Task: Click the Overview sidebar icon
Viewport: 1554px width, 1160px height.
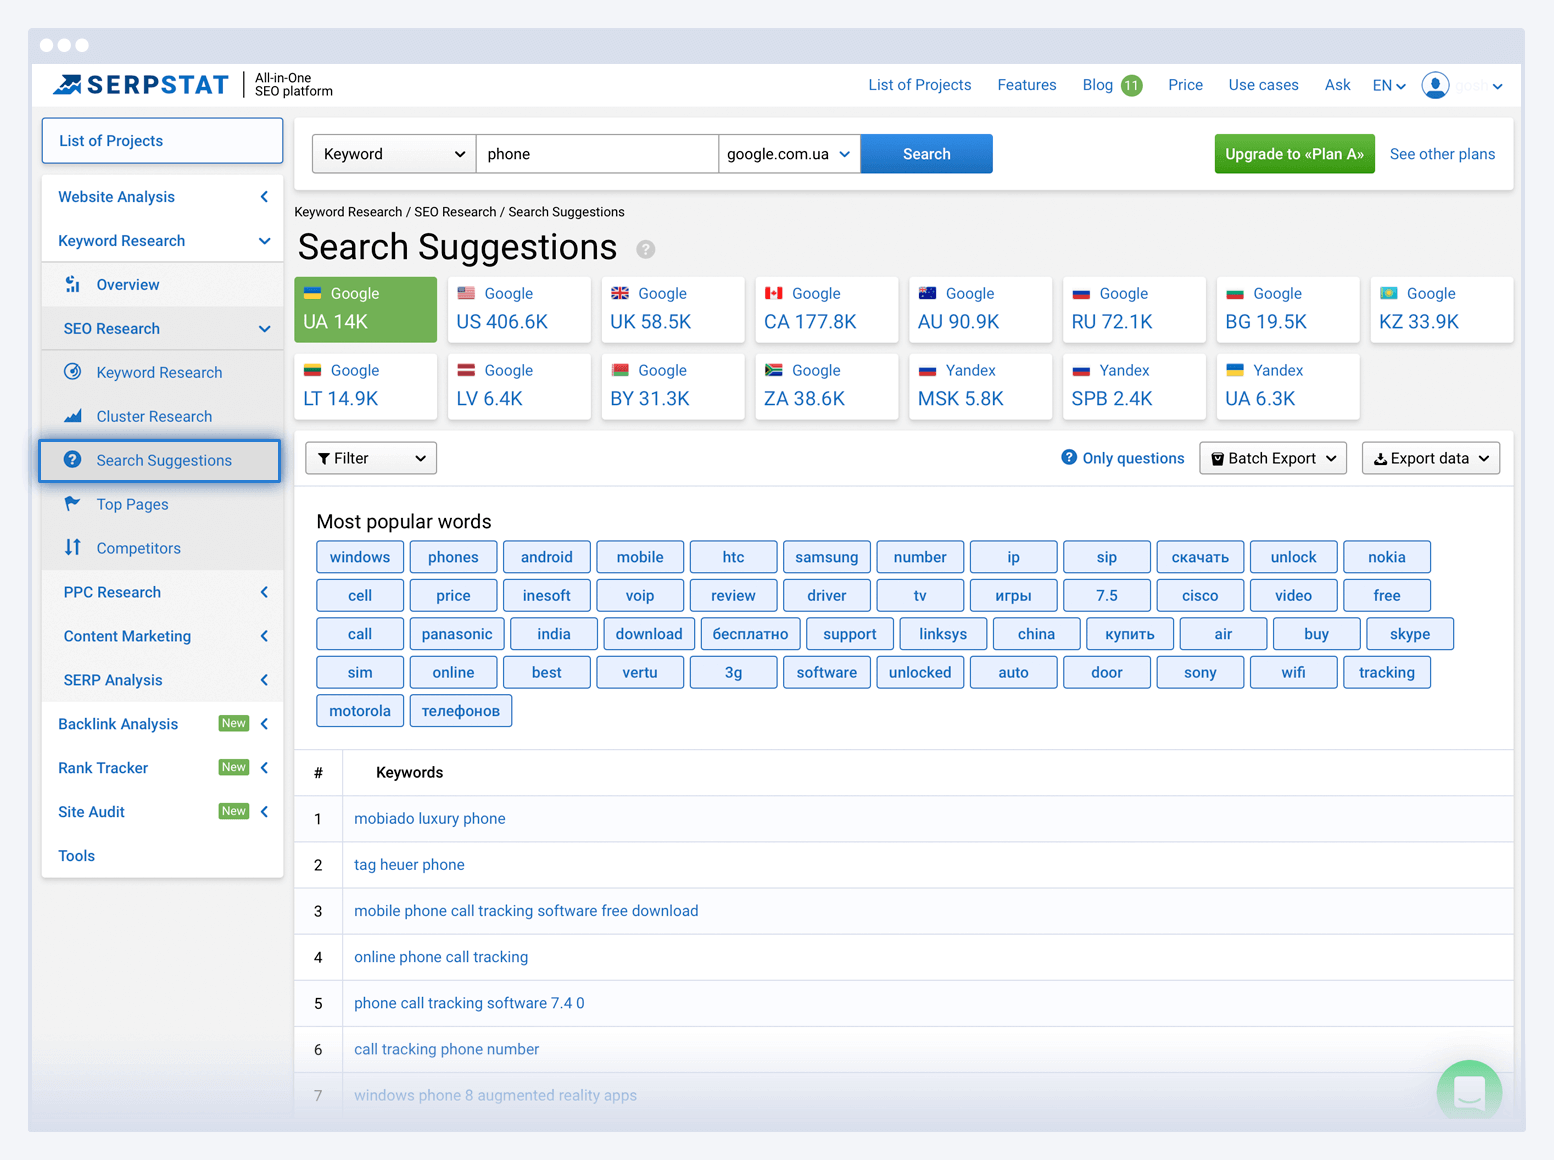Action: point(73,284)
